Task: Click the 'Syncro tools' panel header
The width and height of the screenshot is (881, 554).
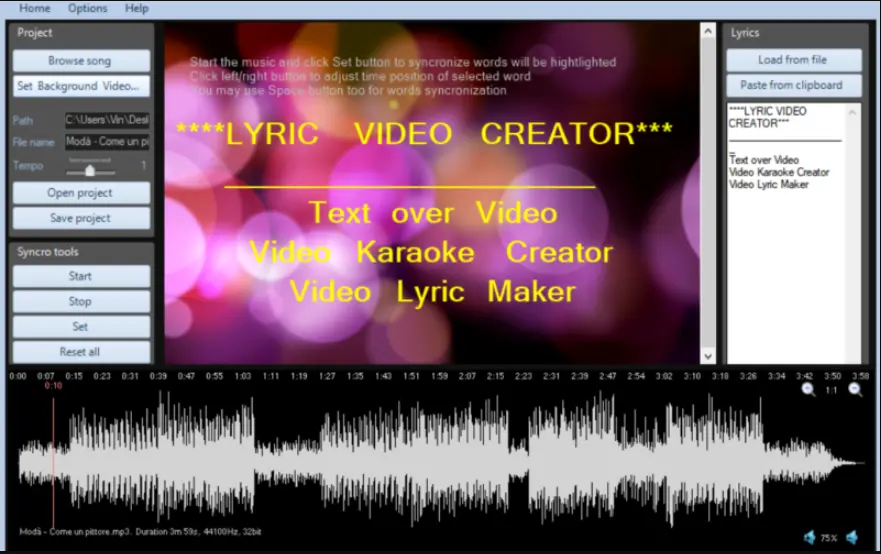Action: (48, 252)
